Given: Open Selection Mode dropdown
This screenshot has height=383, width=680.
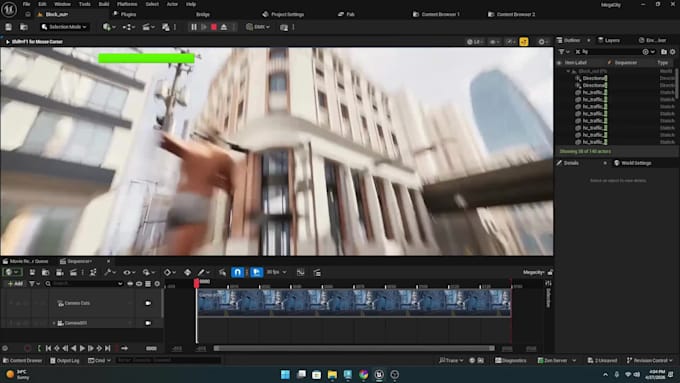Looking at the screenshot, I should pyautogui.click(x=64, y=27).
